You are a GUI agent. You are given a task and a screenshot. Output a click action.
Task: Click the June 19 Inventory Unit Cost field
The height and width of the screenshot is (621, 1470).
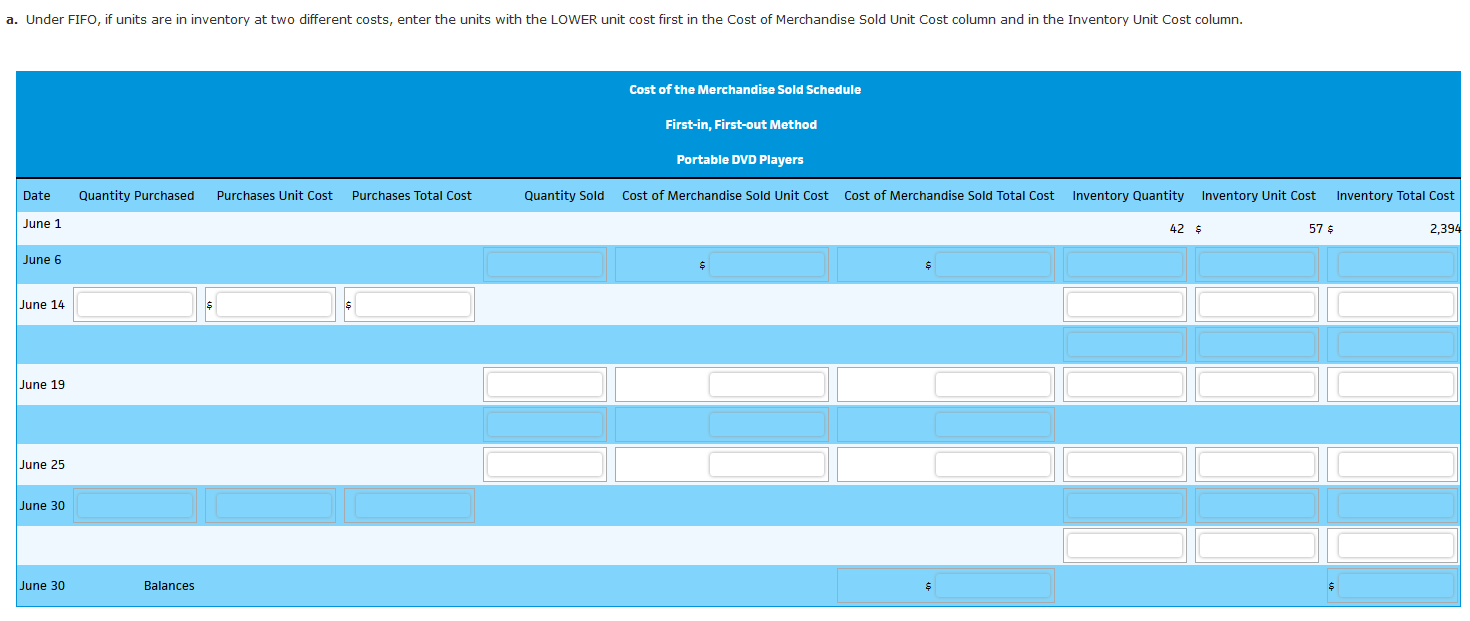tap(1256, 383)
